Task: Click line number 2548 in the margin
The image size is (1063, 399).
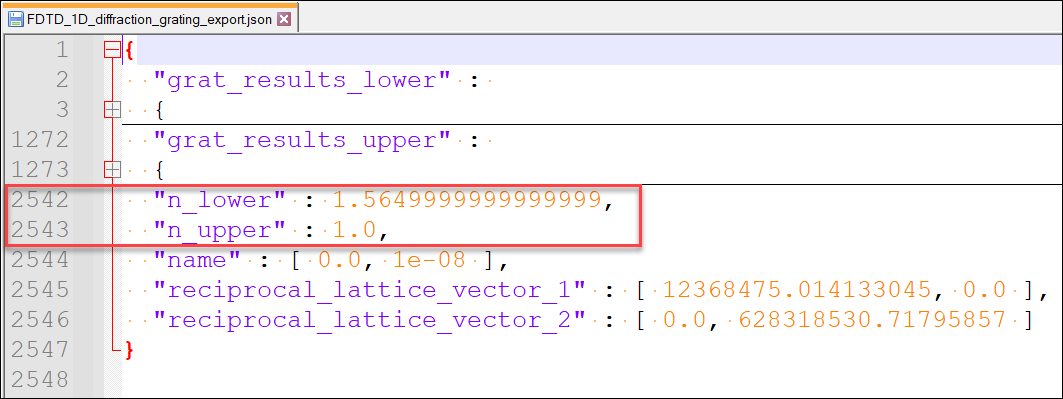Action: [x=40, y=379]
